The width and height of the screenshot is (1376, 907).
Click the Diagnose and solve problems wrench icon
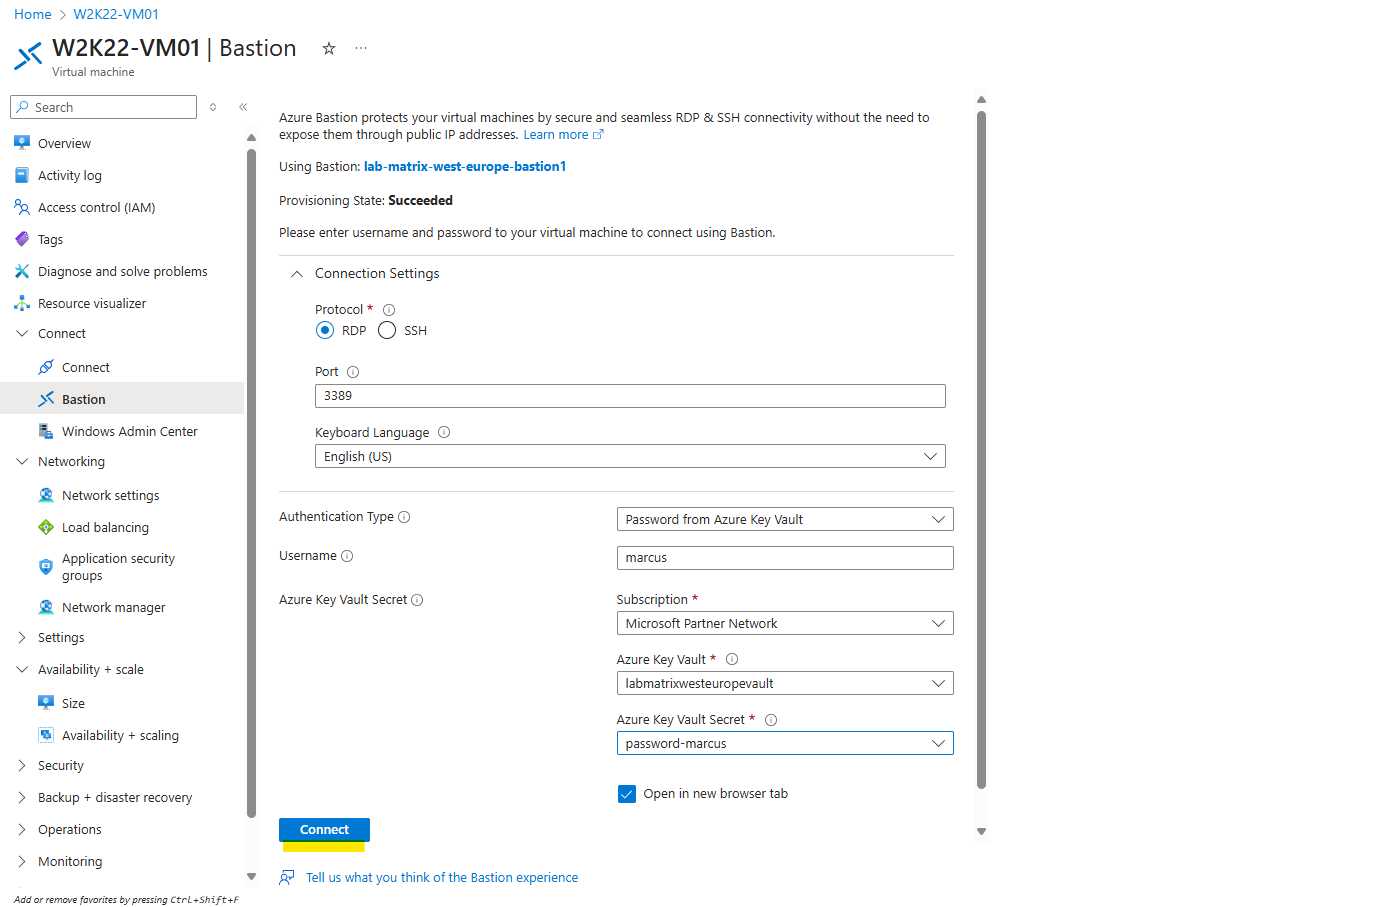coord(22,271)
